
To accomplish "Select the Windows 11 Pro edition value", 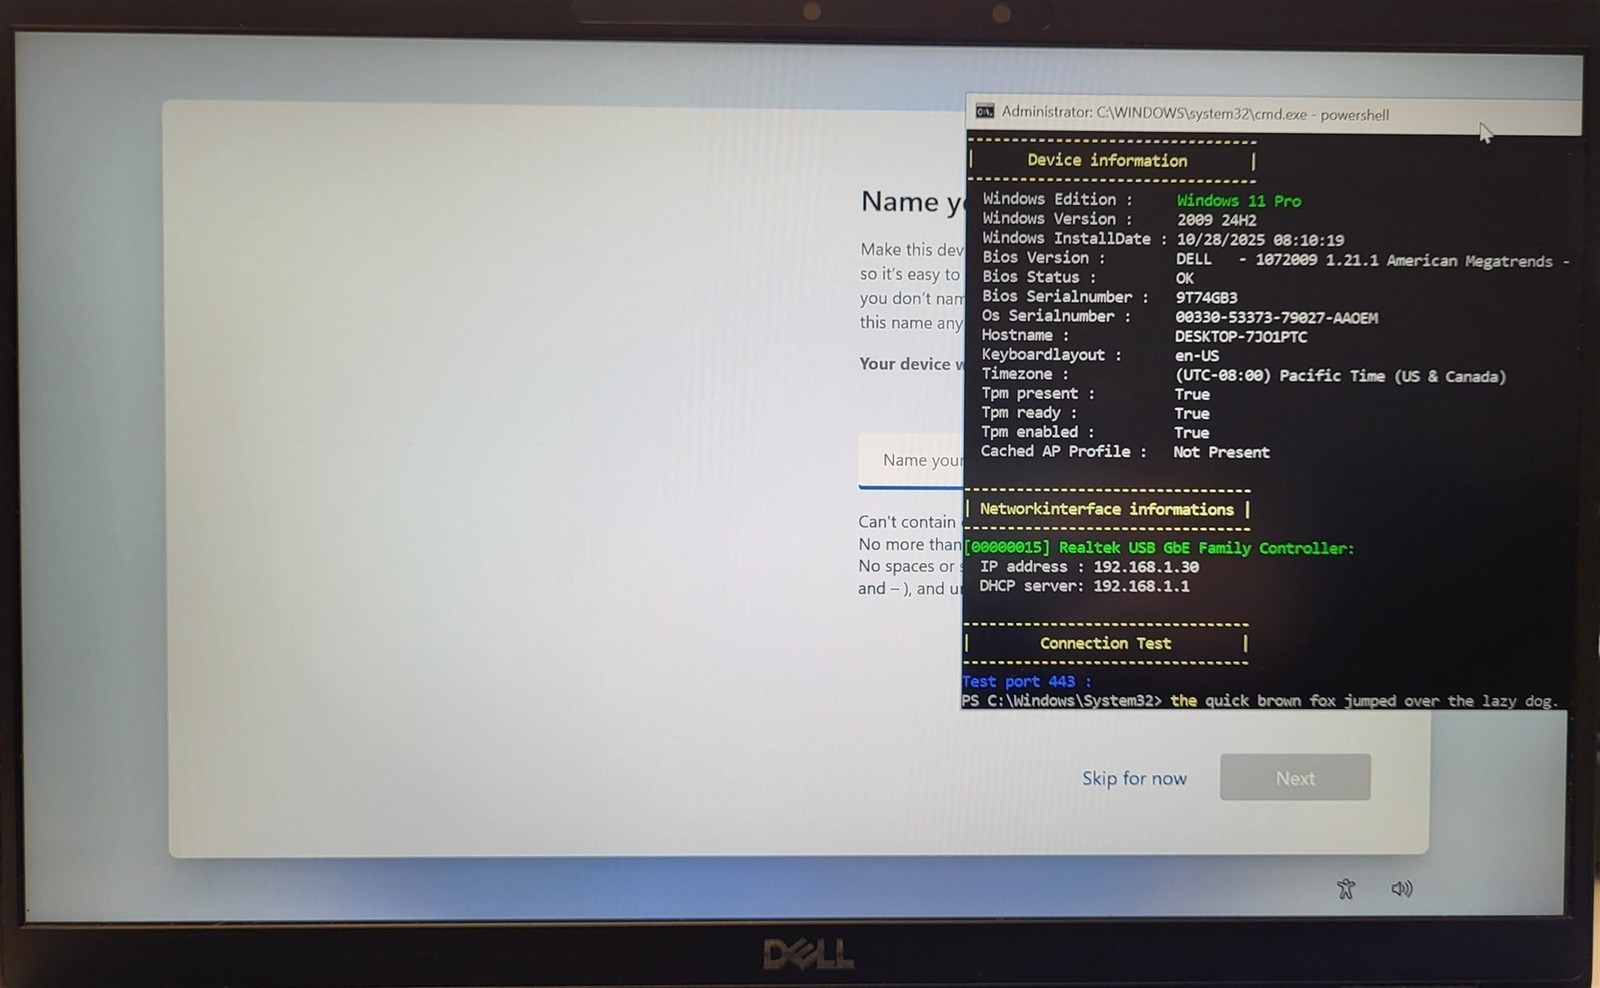I will 1239,201.
